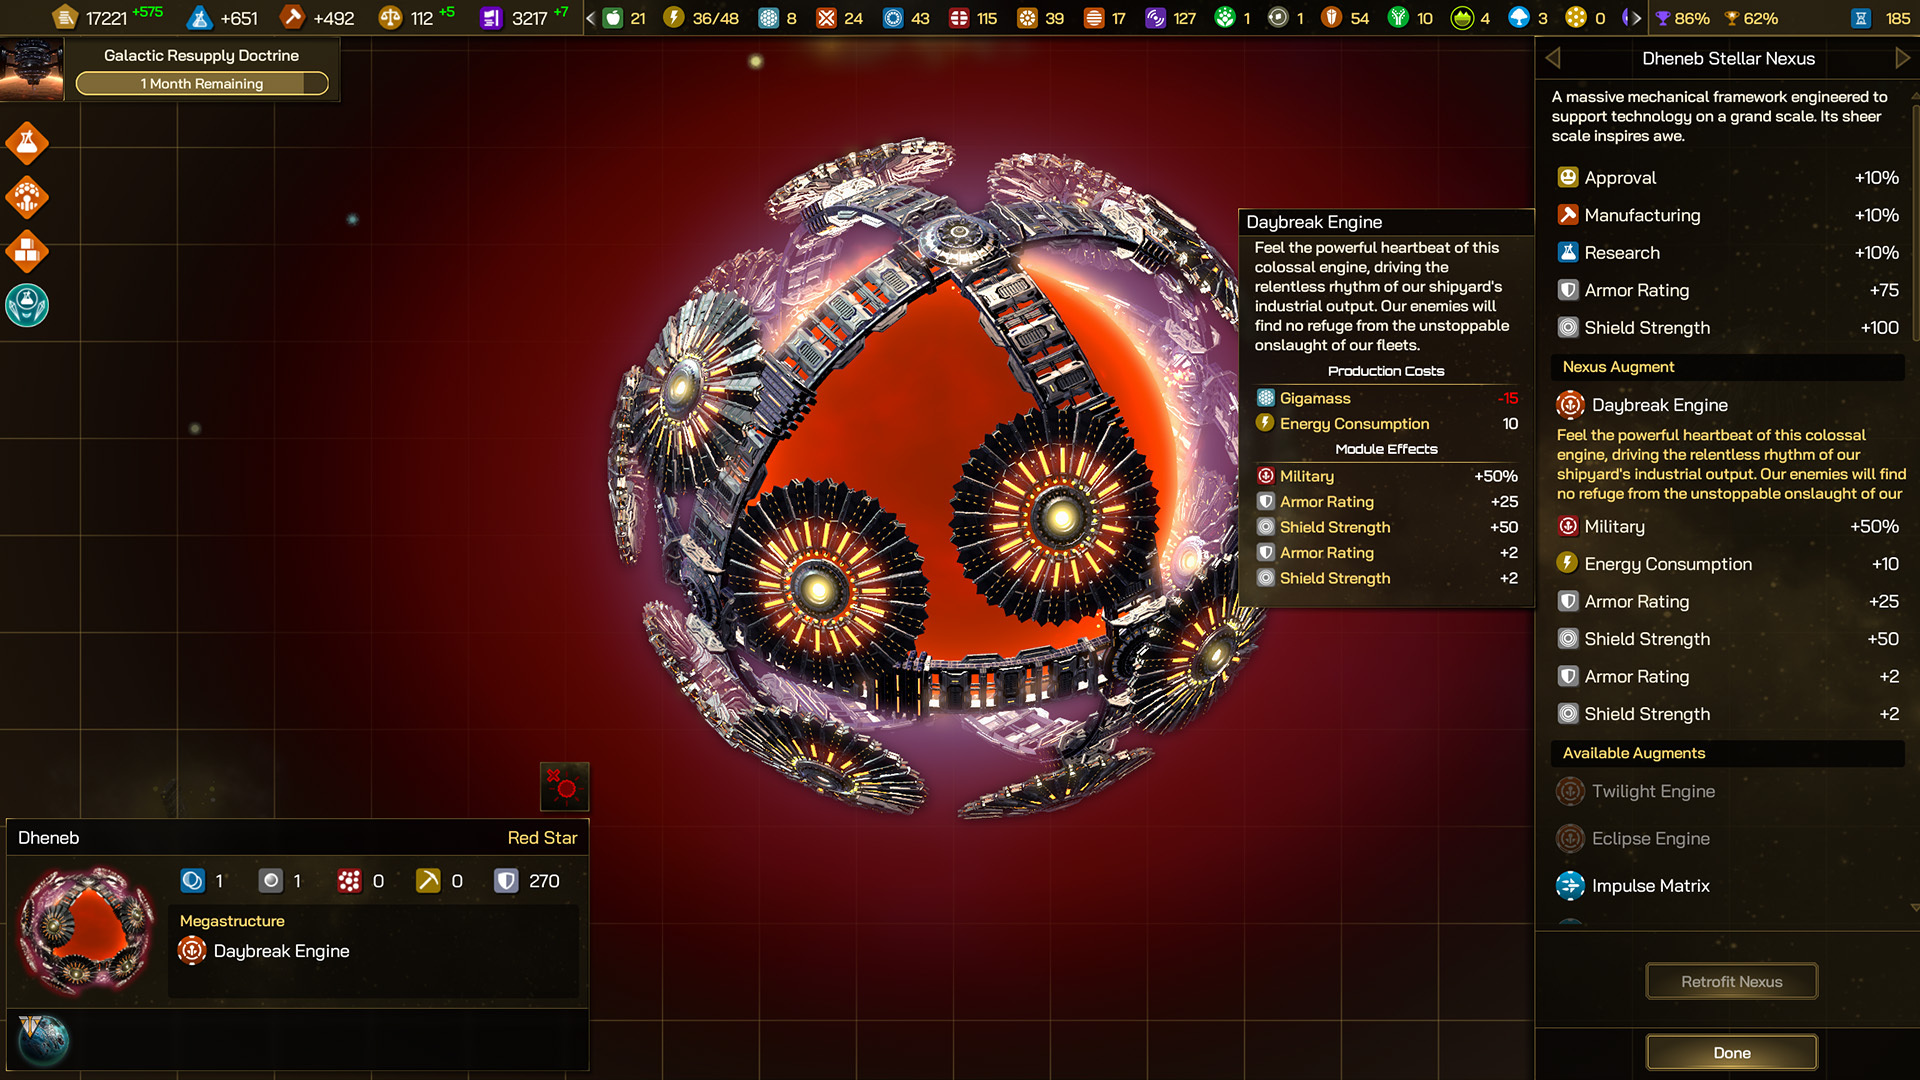Open the teal circular sidebar icon

[x=27, y=305]
